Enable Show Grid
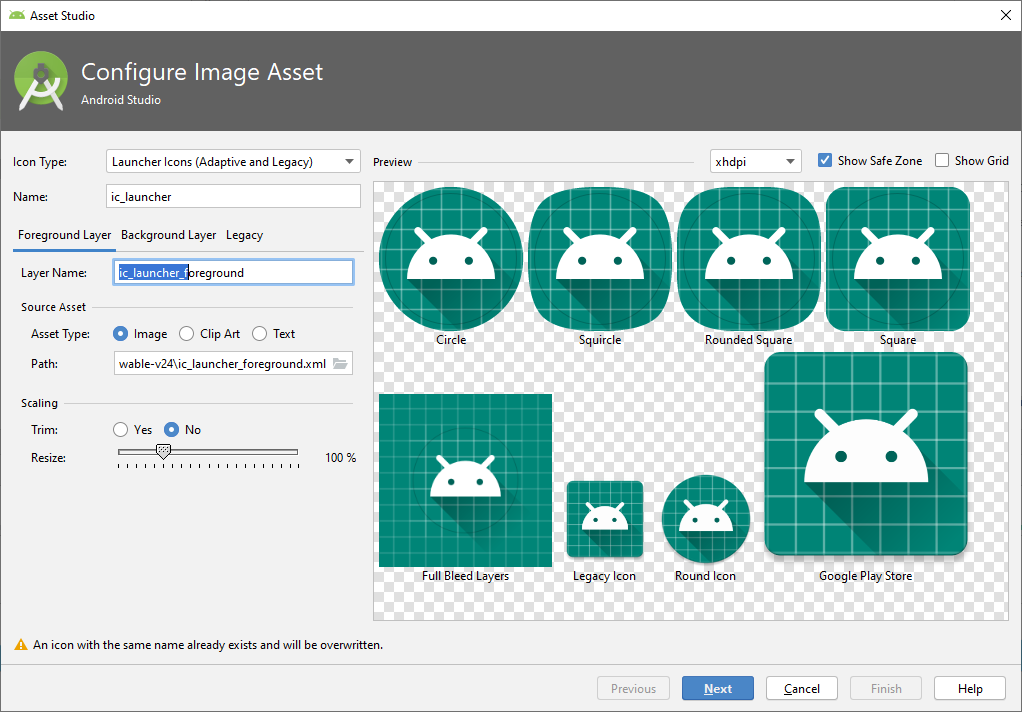 point(941,160)
